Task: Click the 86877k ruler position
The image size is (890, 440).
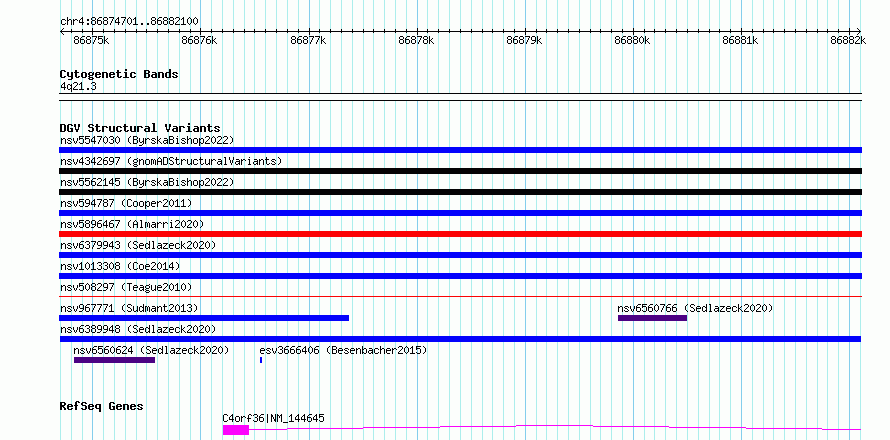Action: click(x=308, y=40)
